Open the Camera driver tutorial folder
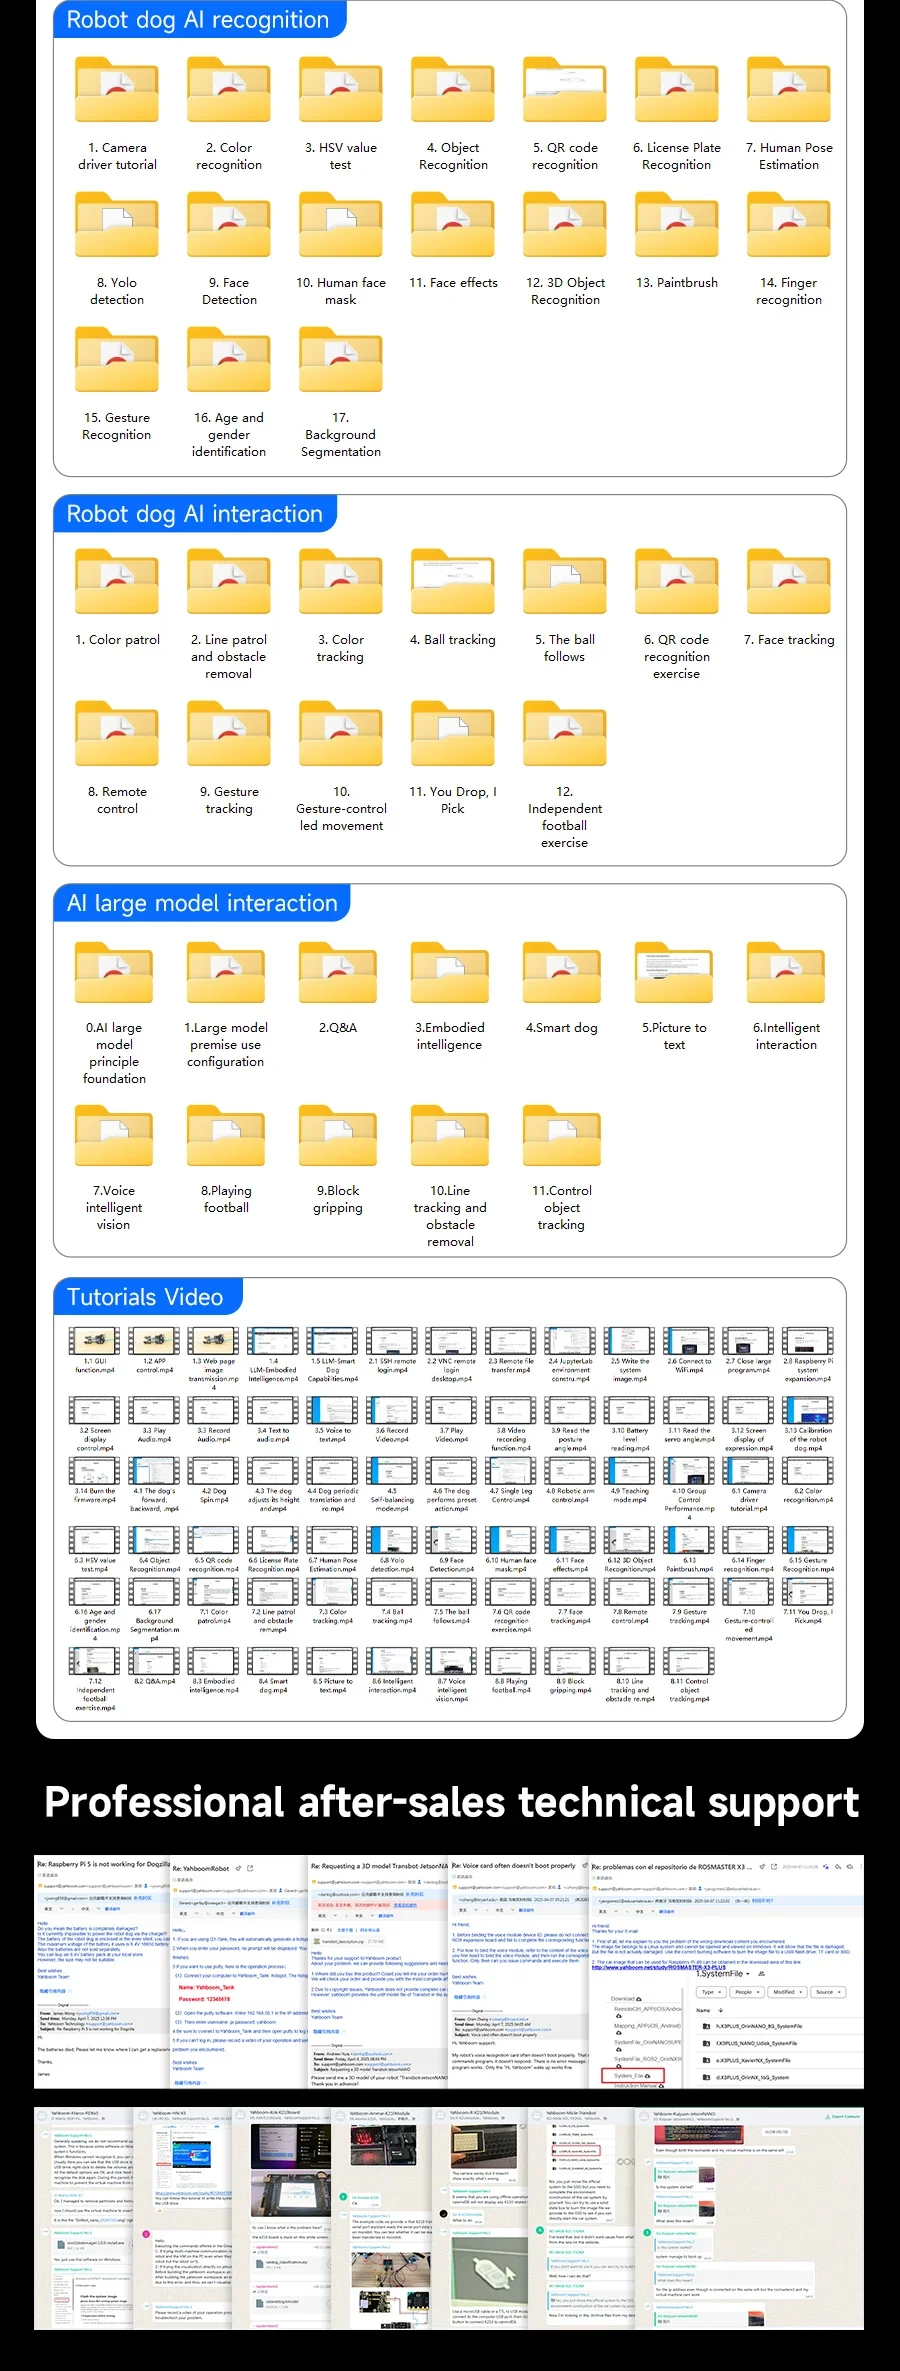 click(x=117, y=90)
